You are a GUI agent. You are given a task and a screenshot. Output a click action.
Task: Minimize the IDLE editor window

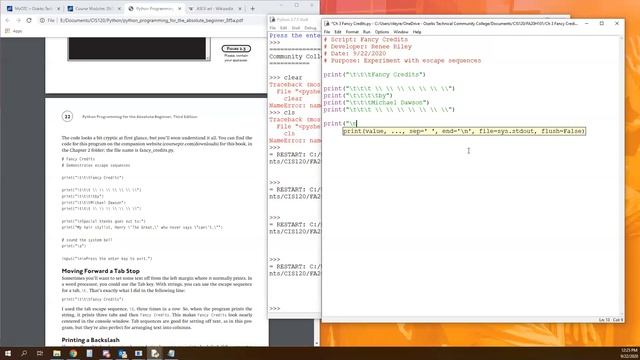click(x=587, y=24)
